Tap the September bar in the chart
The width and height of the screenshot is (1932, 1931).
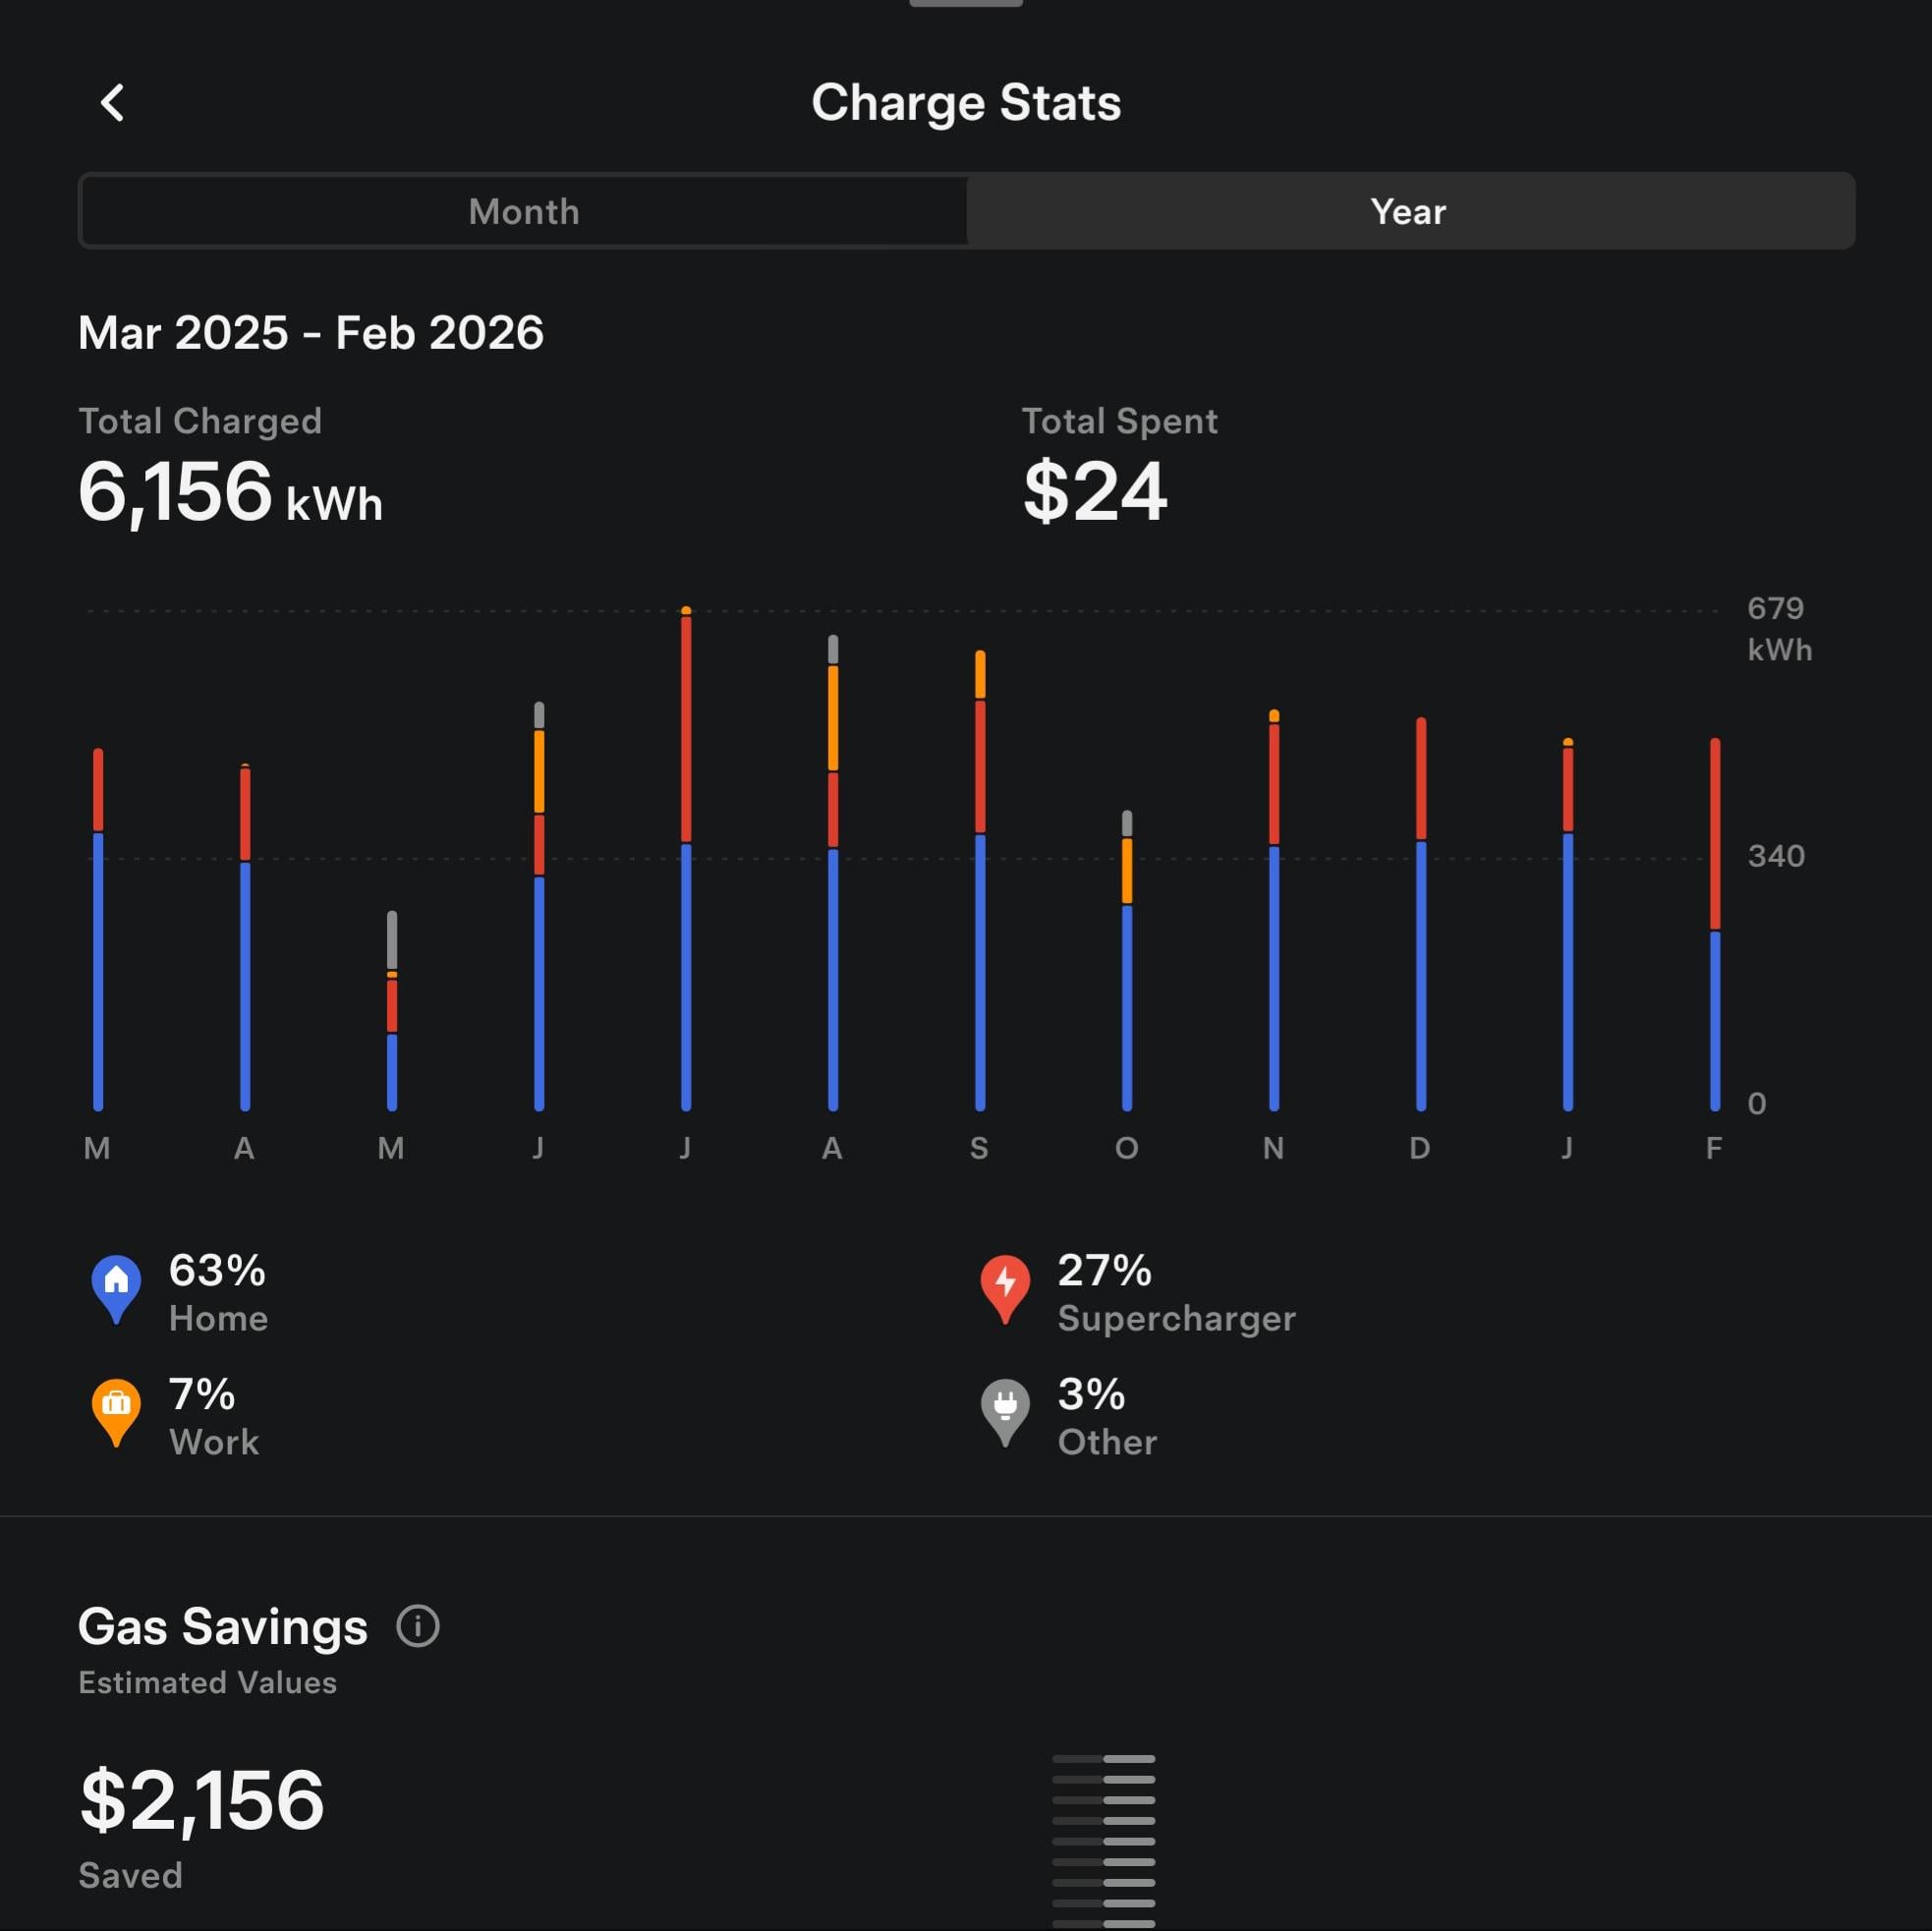(x=980, y=880)
